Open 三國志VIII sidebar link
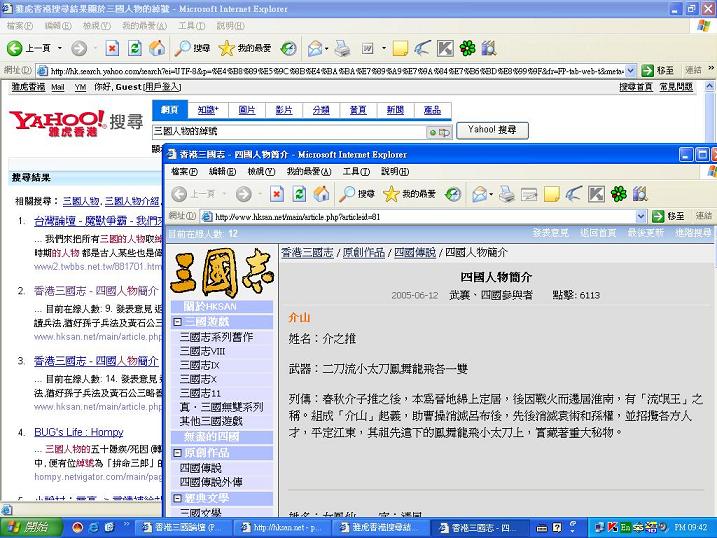The width and height of the screenshot is (717, 538). pos(202,351)
